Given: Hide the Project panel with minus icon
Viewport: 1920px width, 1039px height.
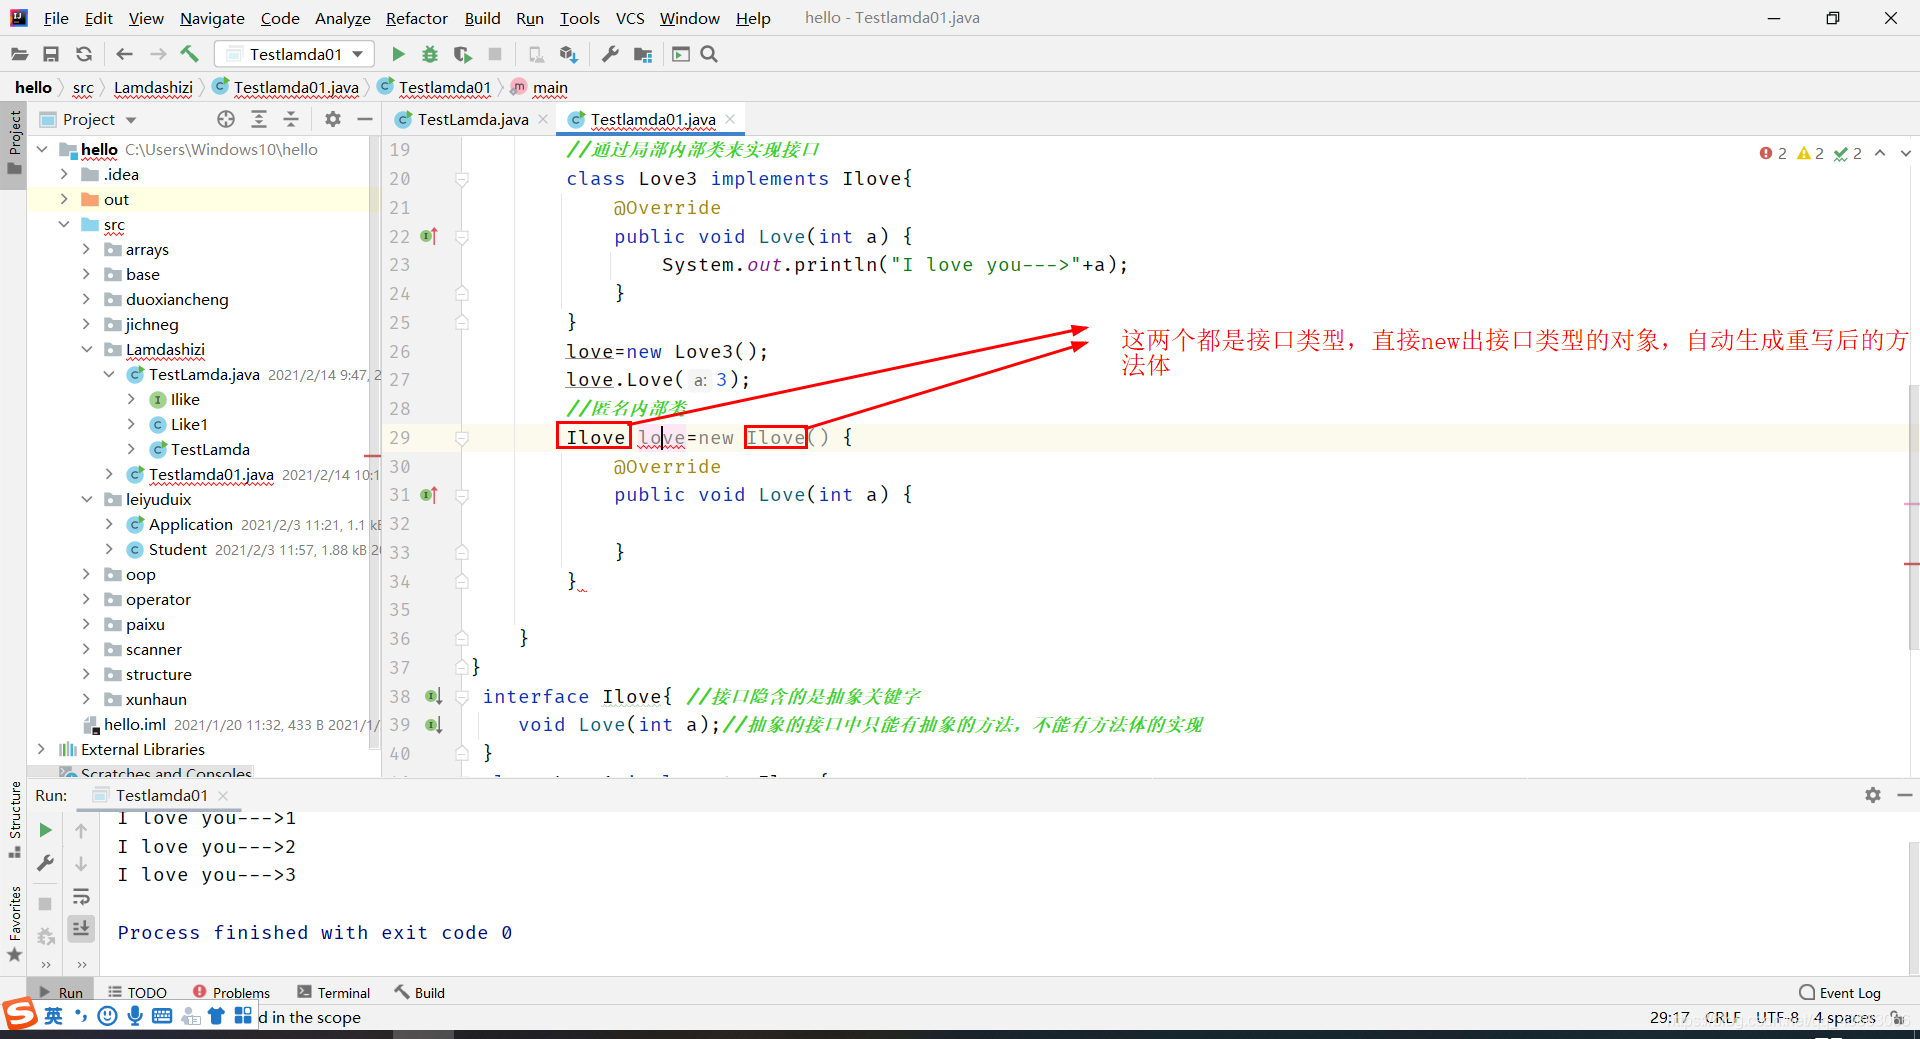Looking at the screenshot, I should 365,119.
